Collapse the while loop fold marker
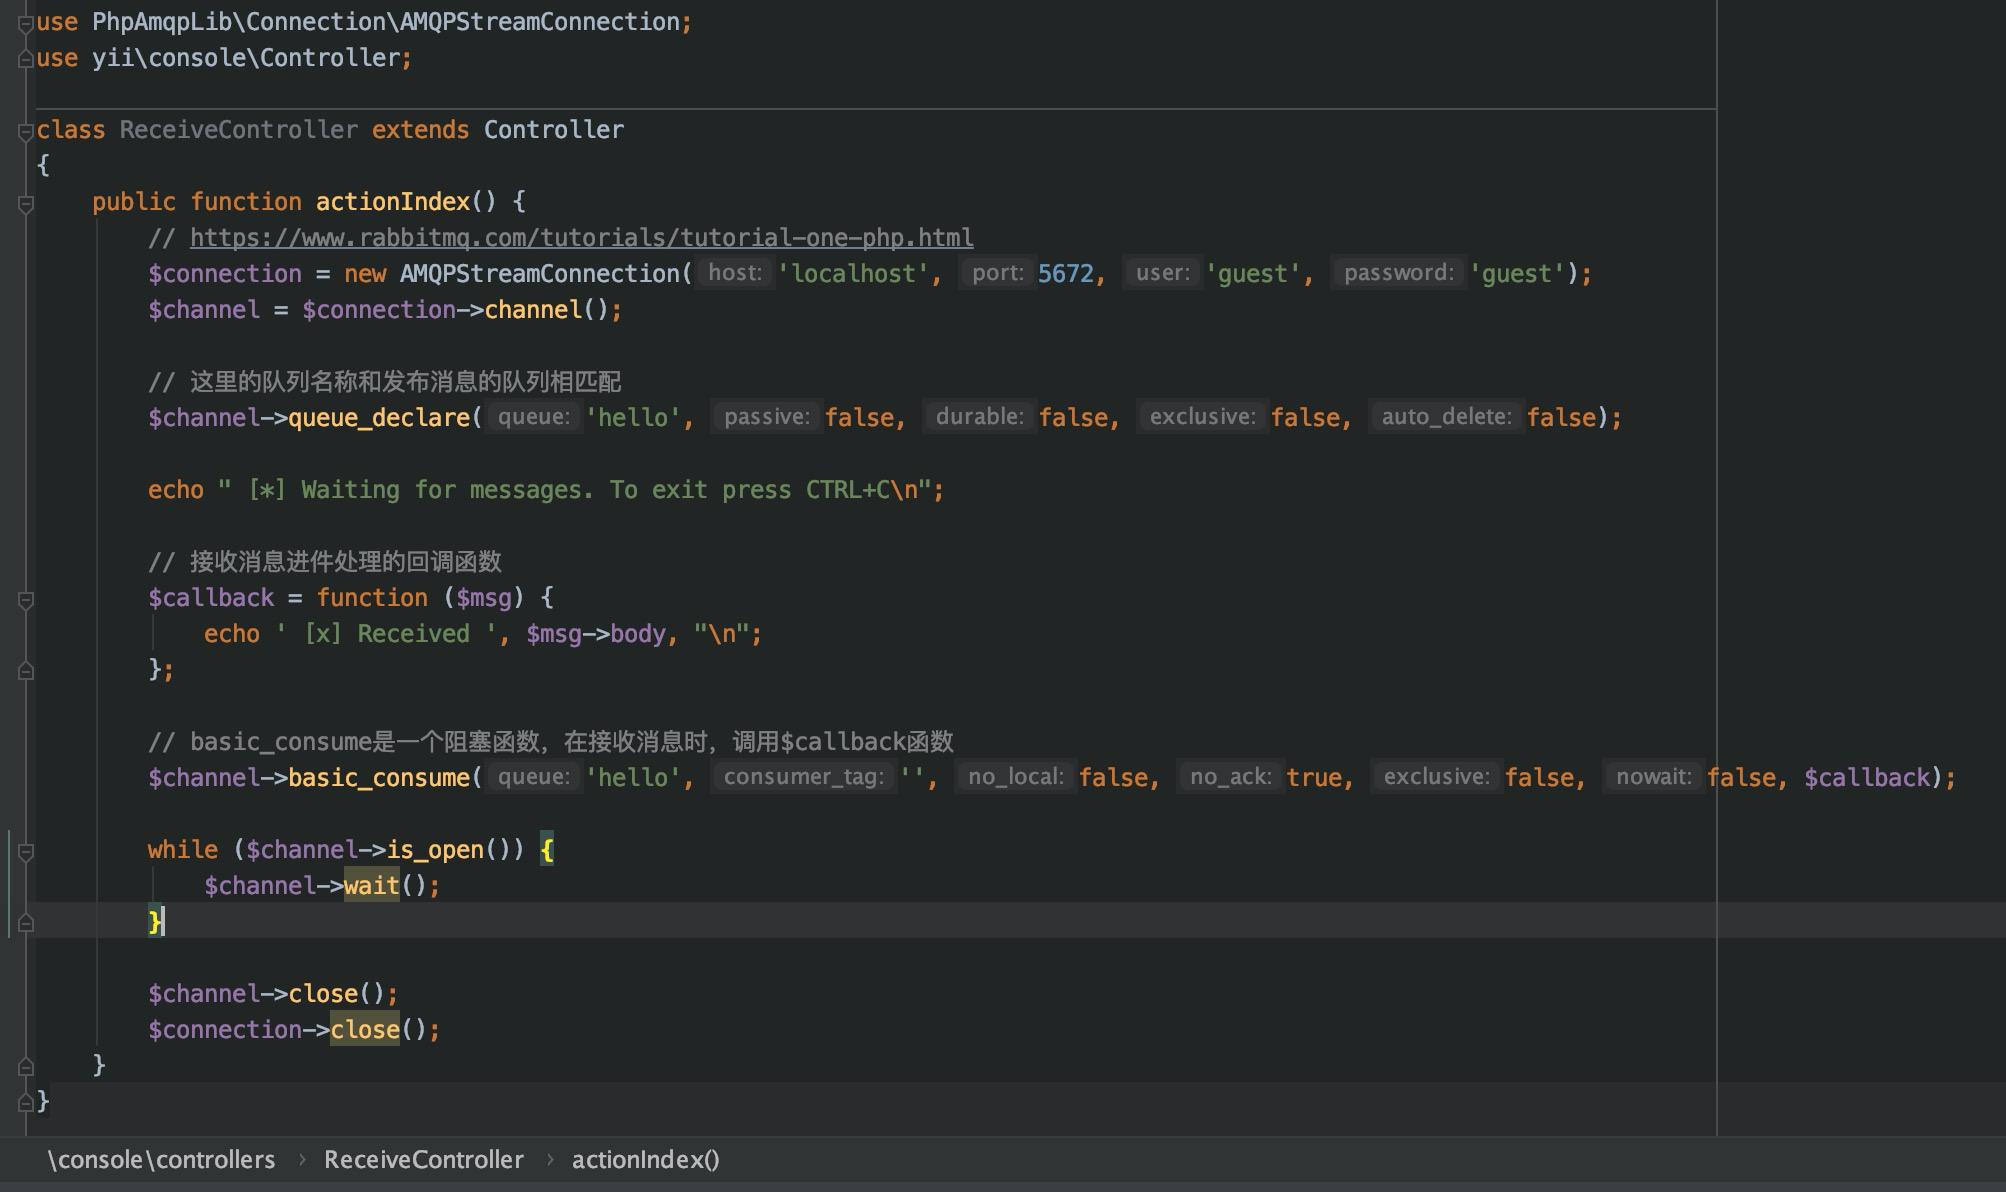Image resolution: width=2006 pixels, height=1192 pixels. (26, 852)
